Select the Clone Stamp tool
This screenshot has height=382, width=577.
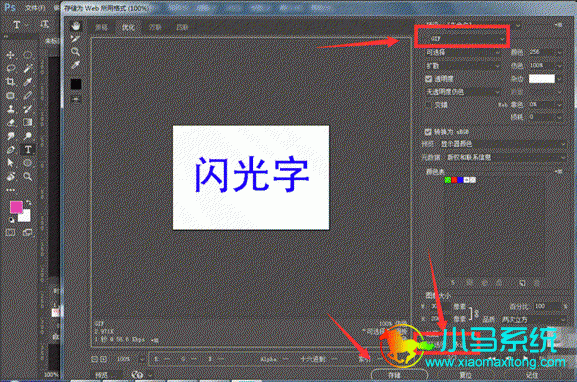(x=10, y=109)
